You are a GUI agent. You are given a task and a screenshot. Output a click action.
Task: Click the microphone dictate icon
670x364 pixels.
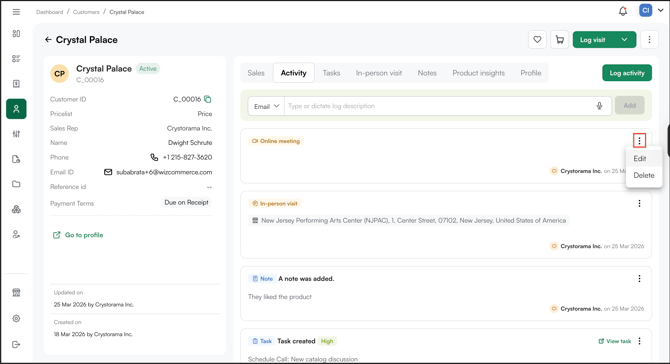(x=599, y=106)
